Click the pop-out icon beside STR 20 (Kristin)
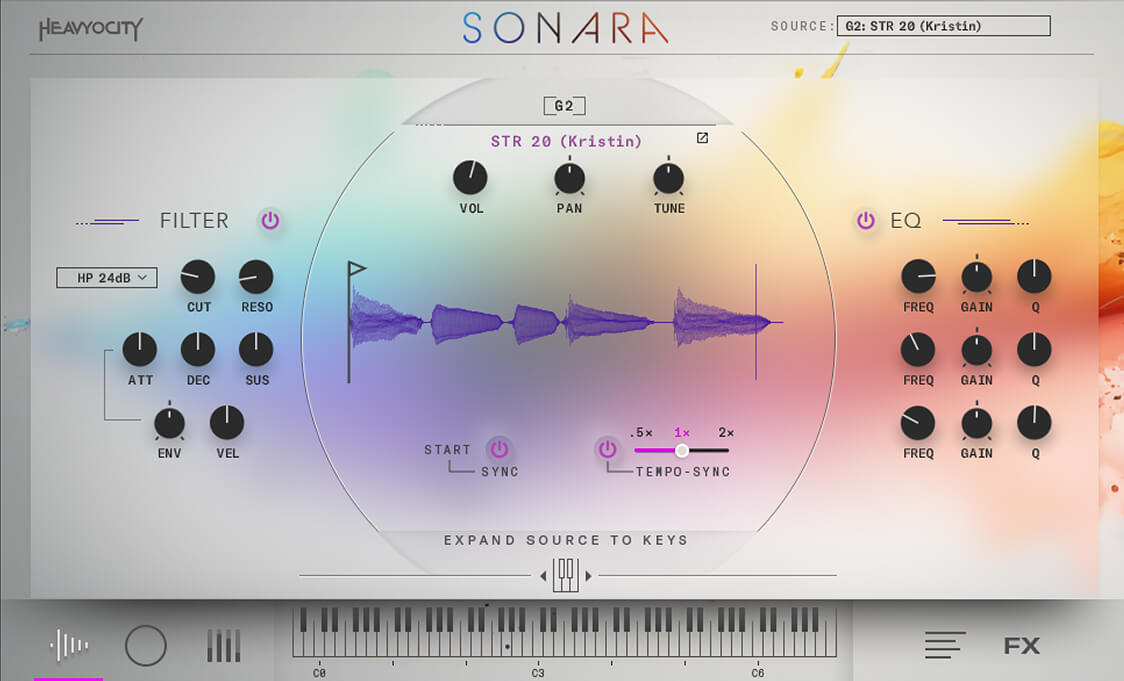1124x681 pixels. (702, 138)
